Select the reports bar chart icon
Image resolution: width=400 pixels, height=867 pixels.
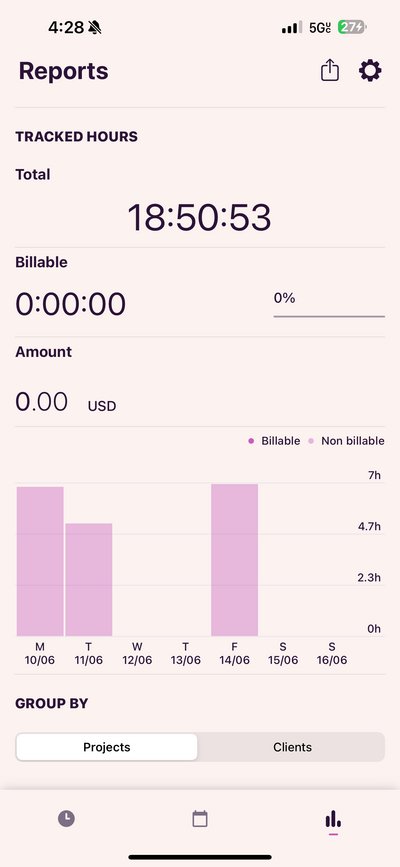pyautogui.click(x=333, y=818)
